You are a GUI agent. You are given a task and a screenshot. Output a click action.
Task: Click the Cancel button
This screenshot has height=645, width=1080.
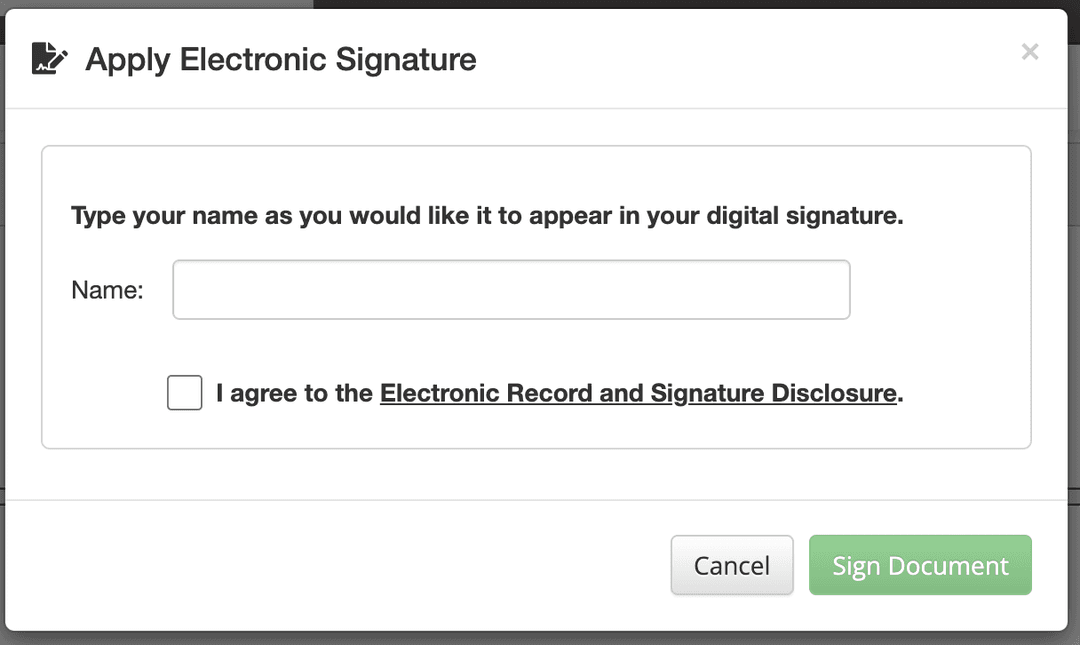click(x=731, y=565)
